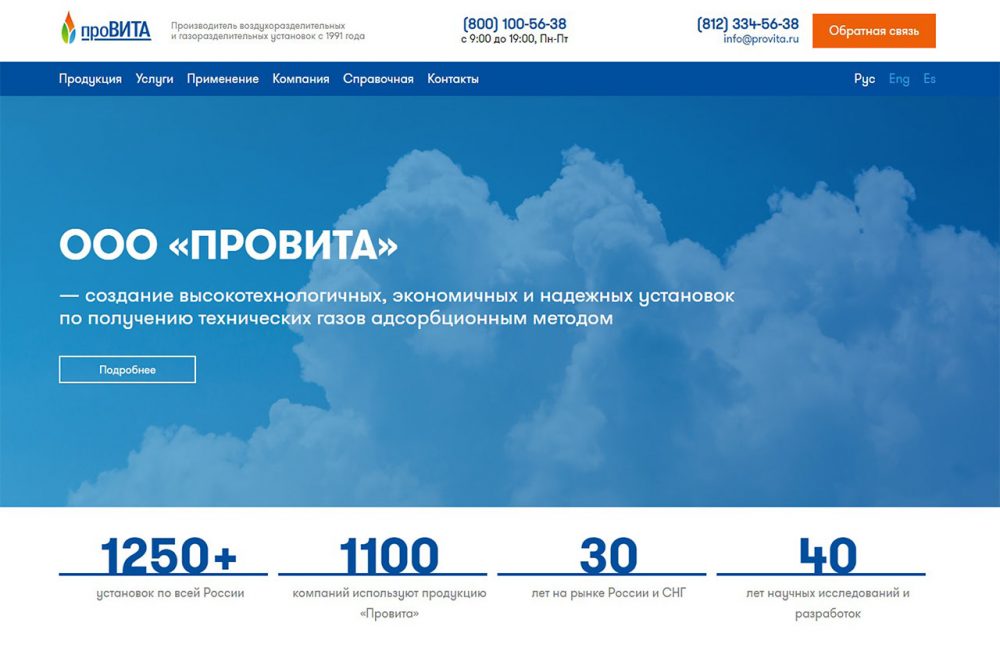Switch the site language to Eng
Image resolution: width=1000 pixels, height=648 pixels.
tap(899, 79)
